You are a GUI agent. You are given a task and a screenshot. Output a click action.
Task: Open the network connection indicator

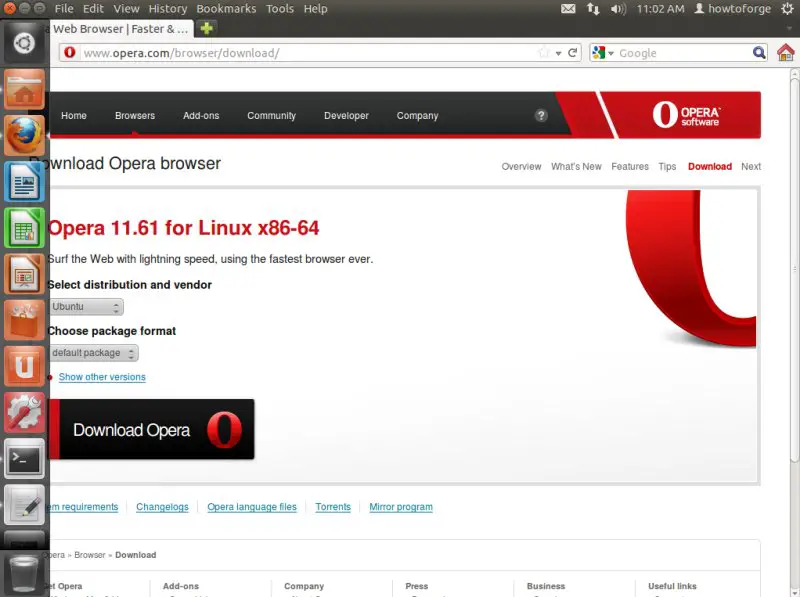[593, 9]
